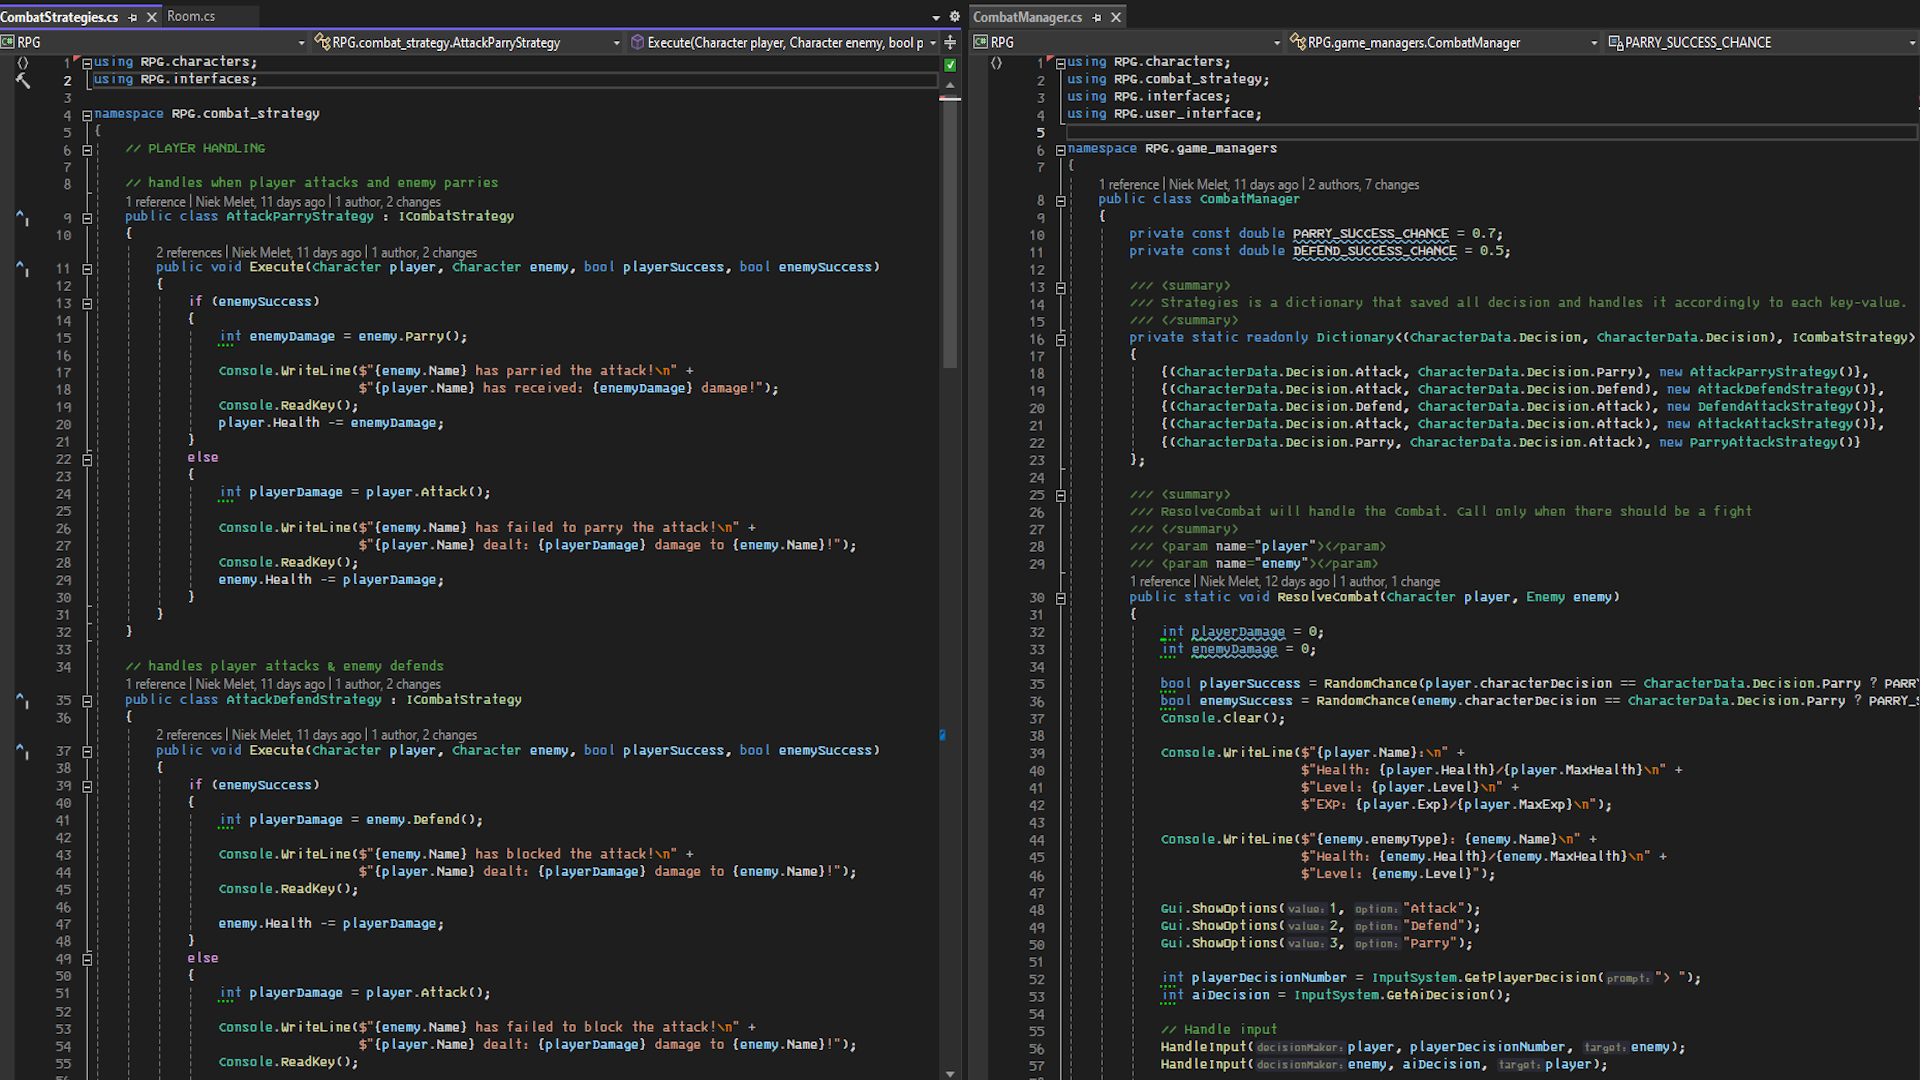Viewport: 1920px width, 1080px height.
Task: Click the split editor icon in CombatStrategies pane
Action: pyautogui.click(x=950, y=42)
